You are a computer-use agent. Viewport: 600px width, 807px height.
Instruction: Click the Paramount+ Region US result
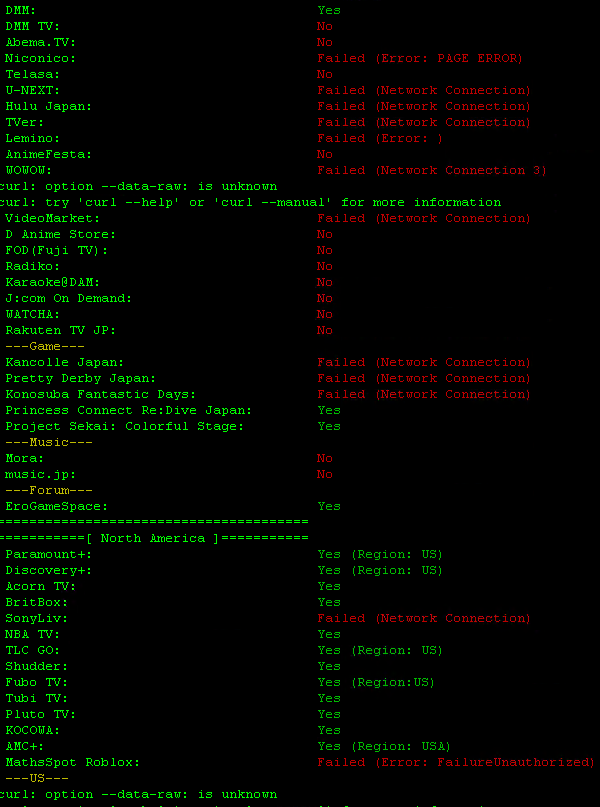pos(380,554)
